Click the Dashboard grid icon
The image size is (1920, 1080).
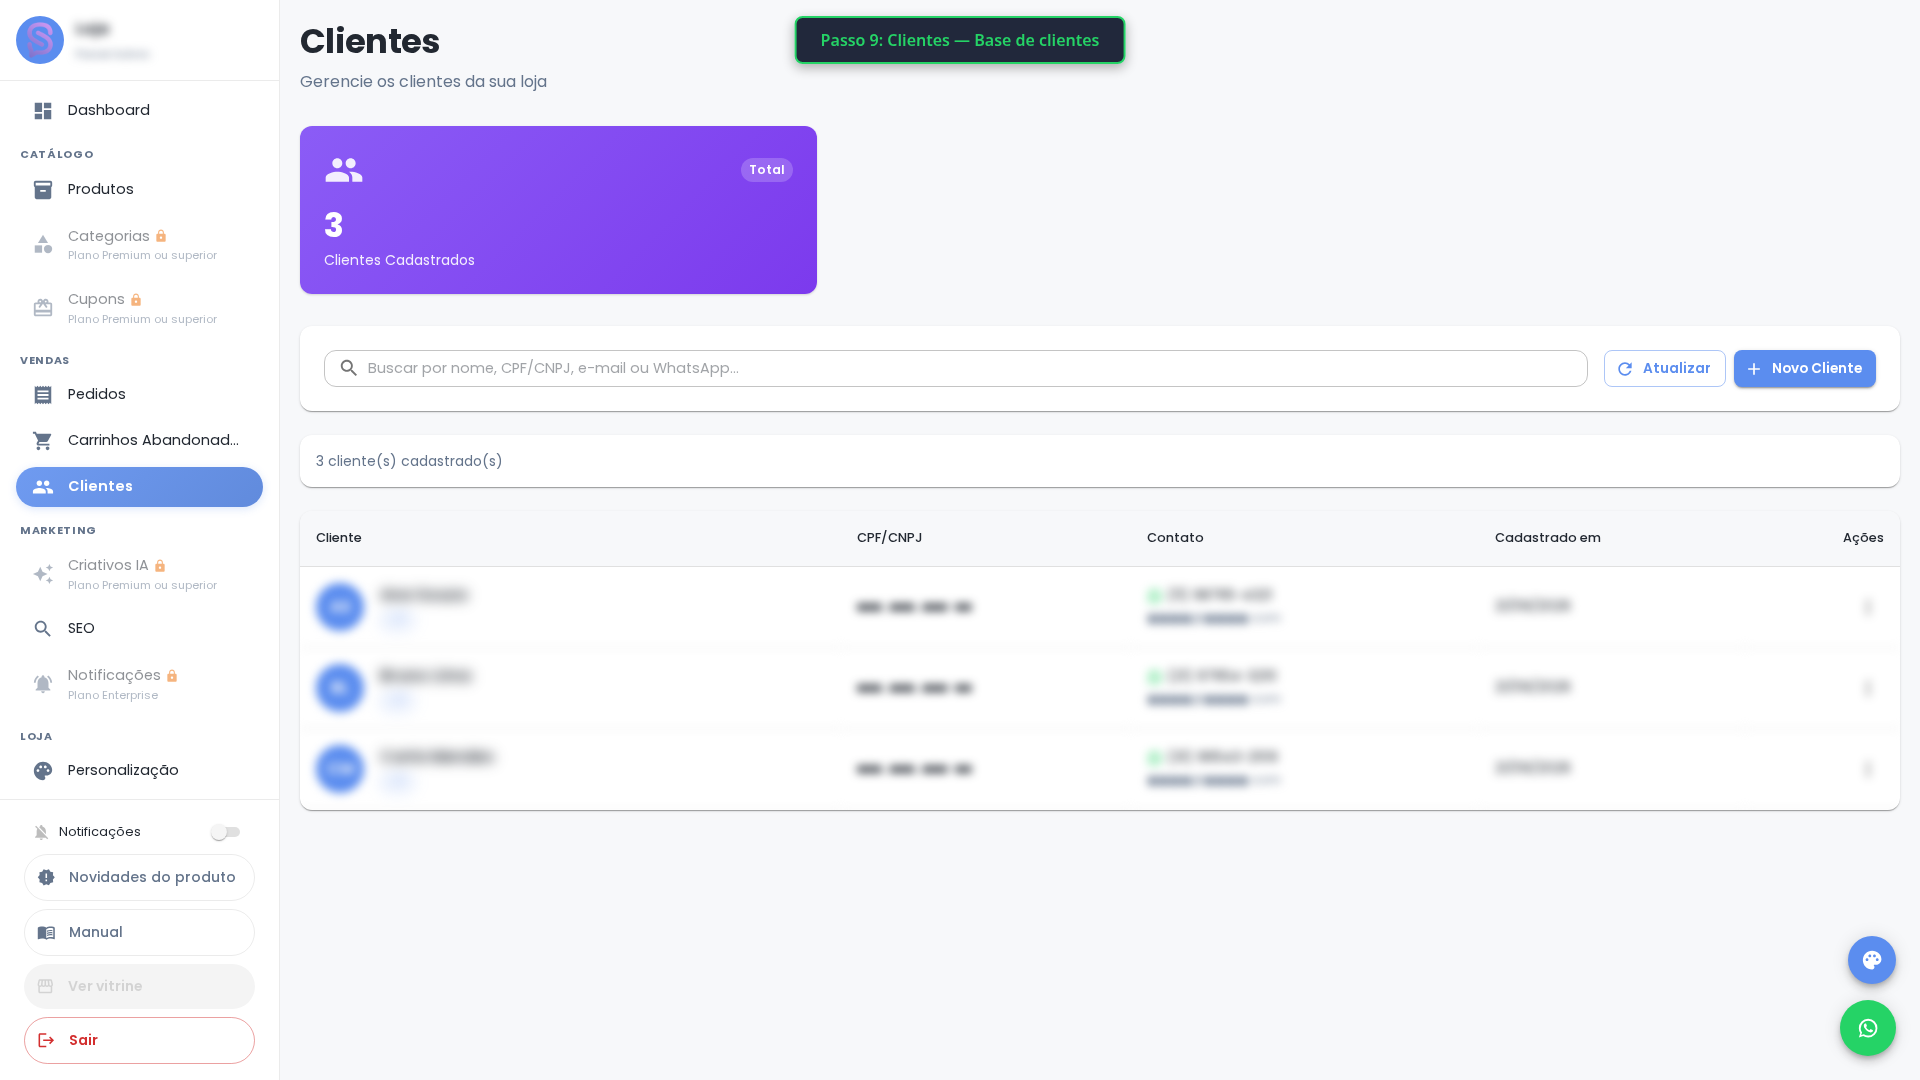pos(43,111)
